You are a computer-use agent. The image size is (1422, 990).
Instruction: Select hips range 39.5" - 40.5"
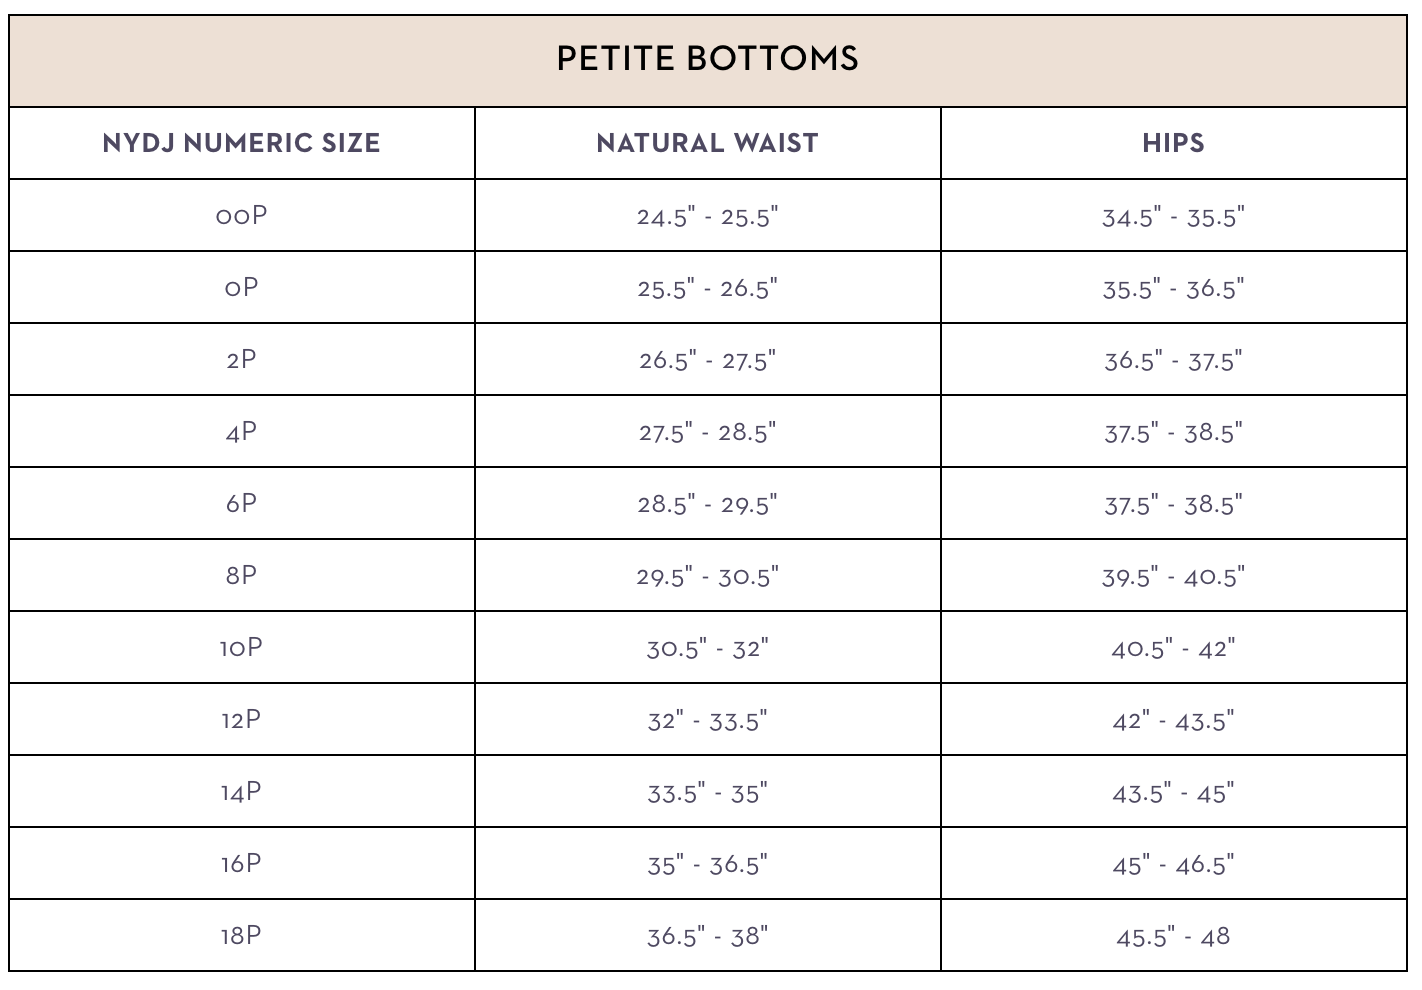click(x=1173, y=577)
